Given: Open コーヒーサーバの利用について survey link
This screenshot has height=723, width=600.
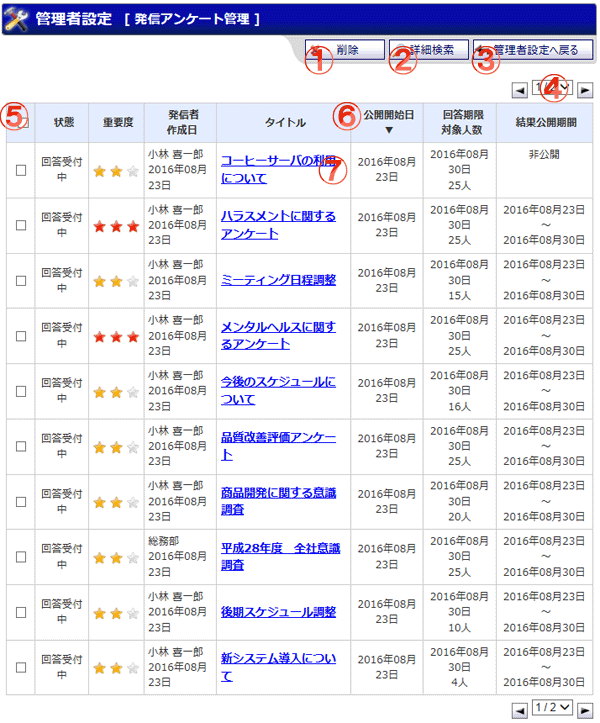Looking at the screenshot, I should (278, 169).
